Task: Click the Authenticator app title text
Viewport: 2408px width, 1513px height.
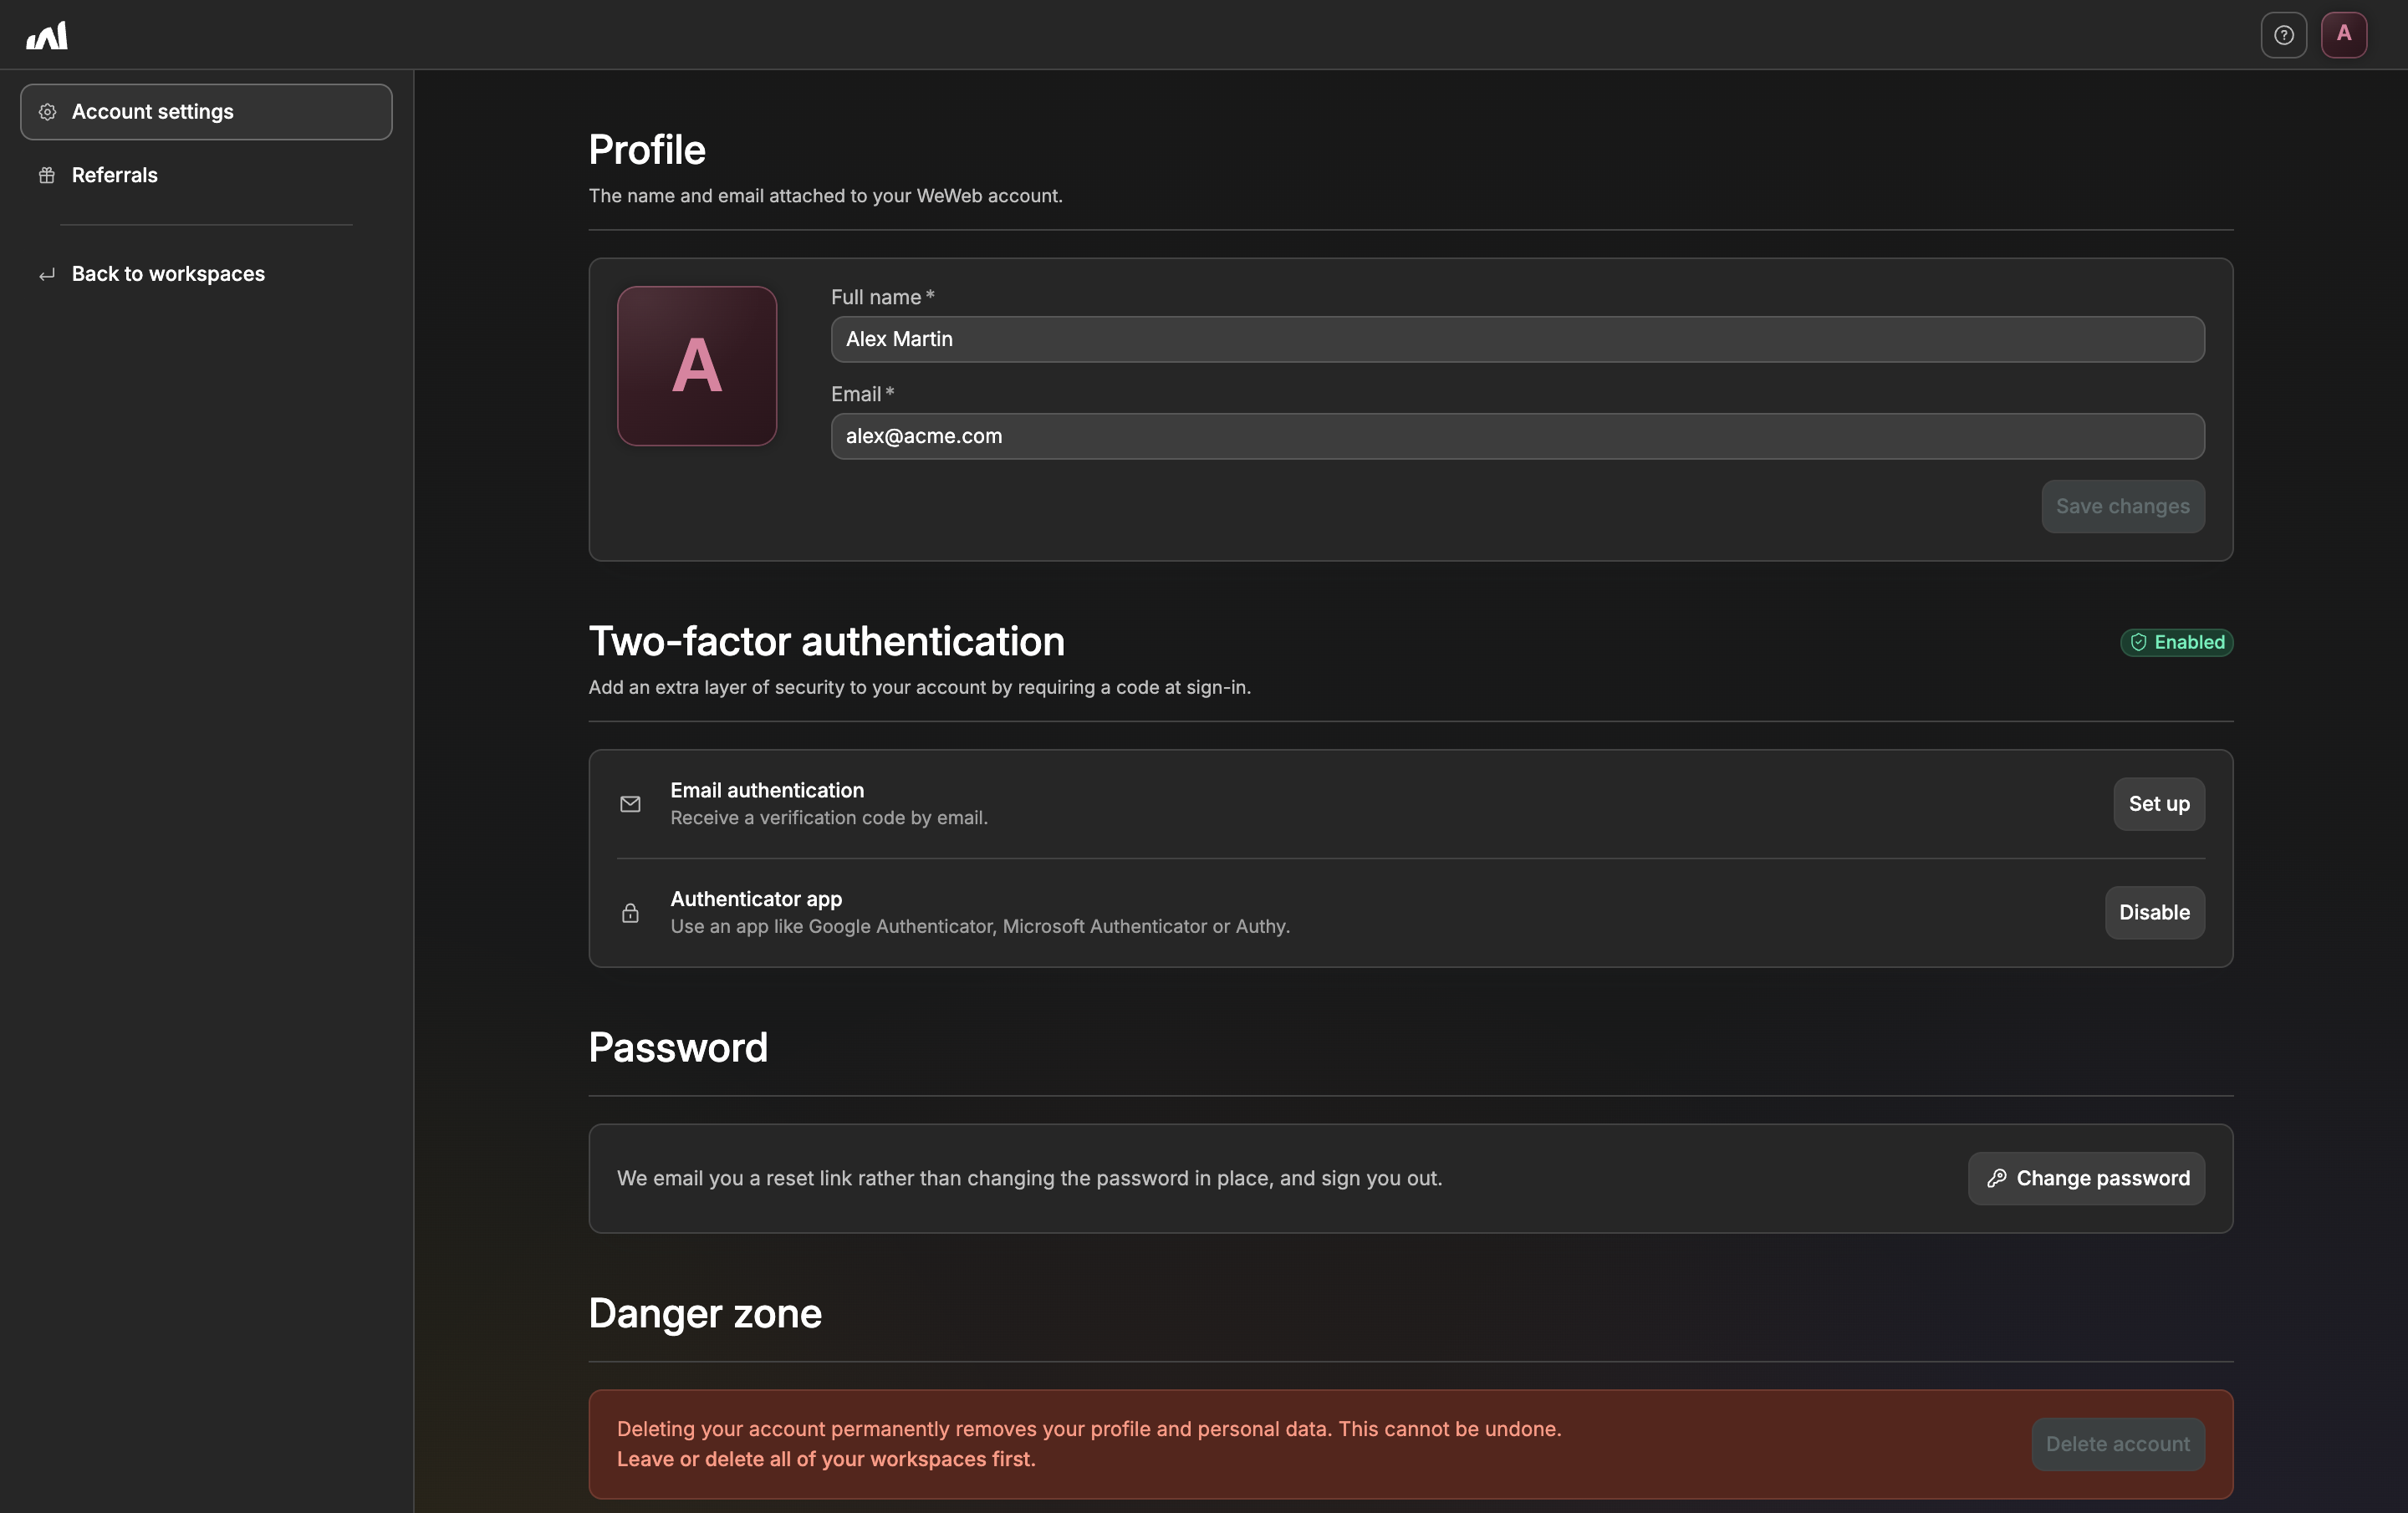Action: (756, 899)
